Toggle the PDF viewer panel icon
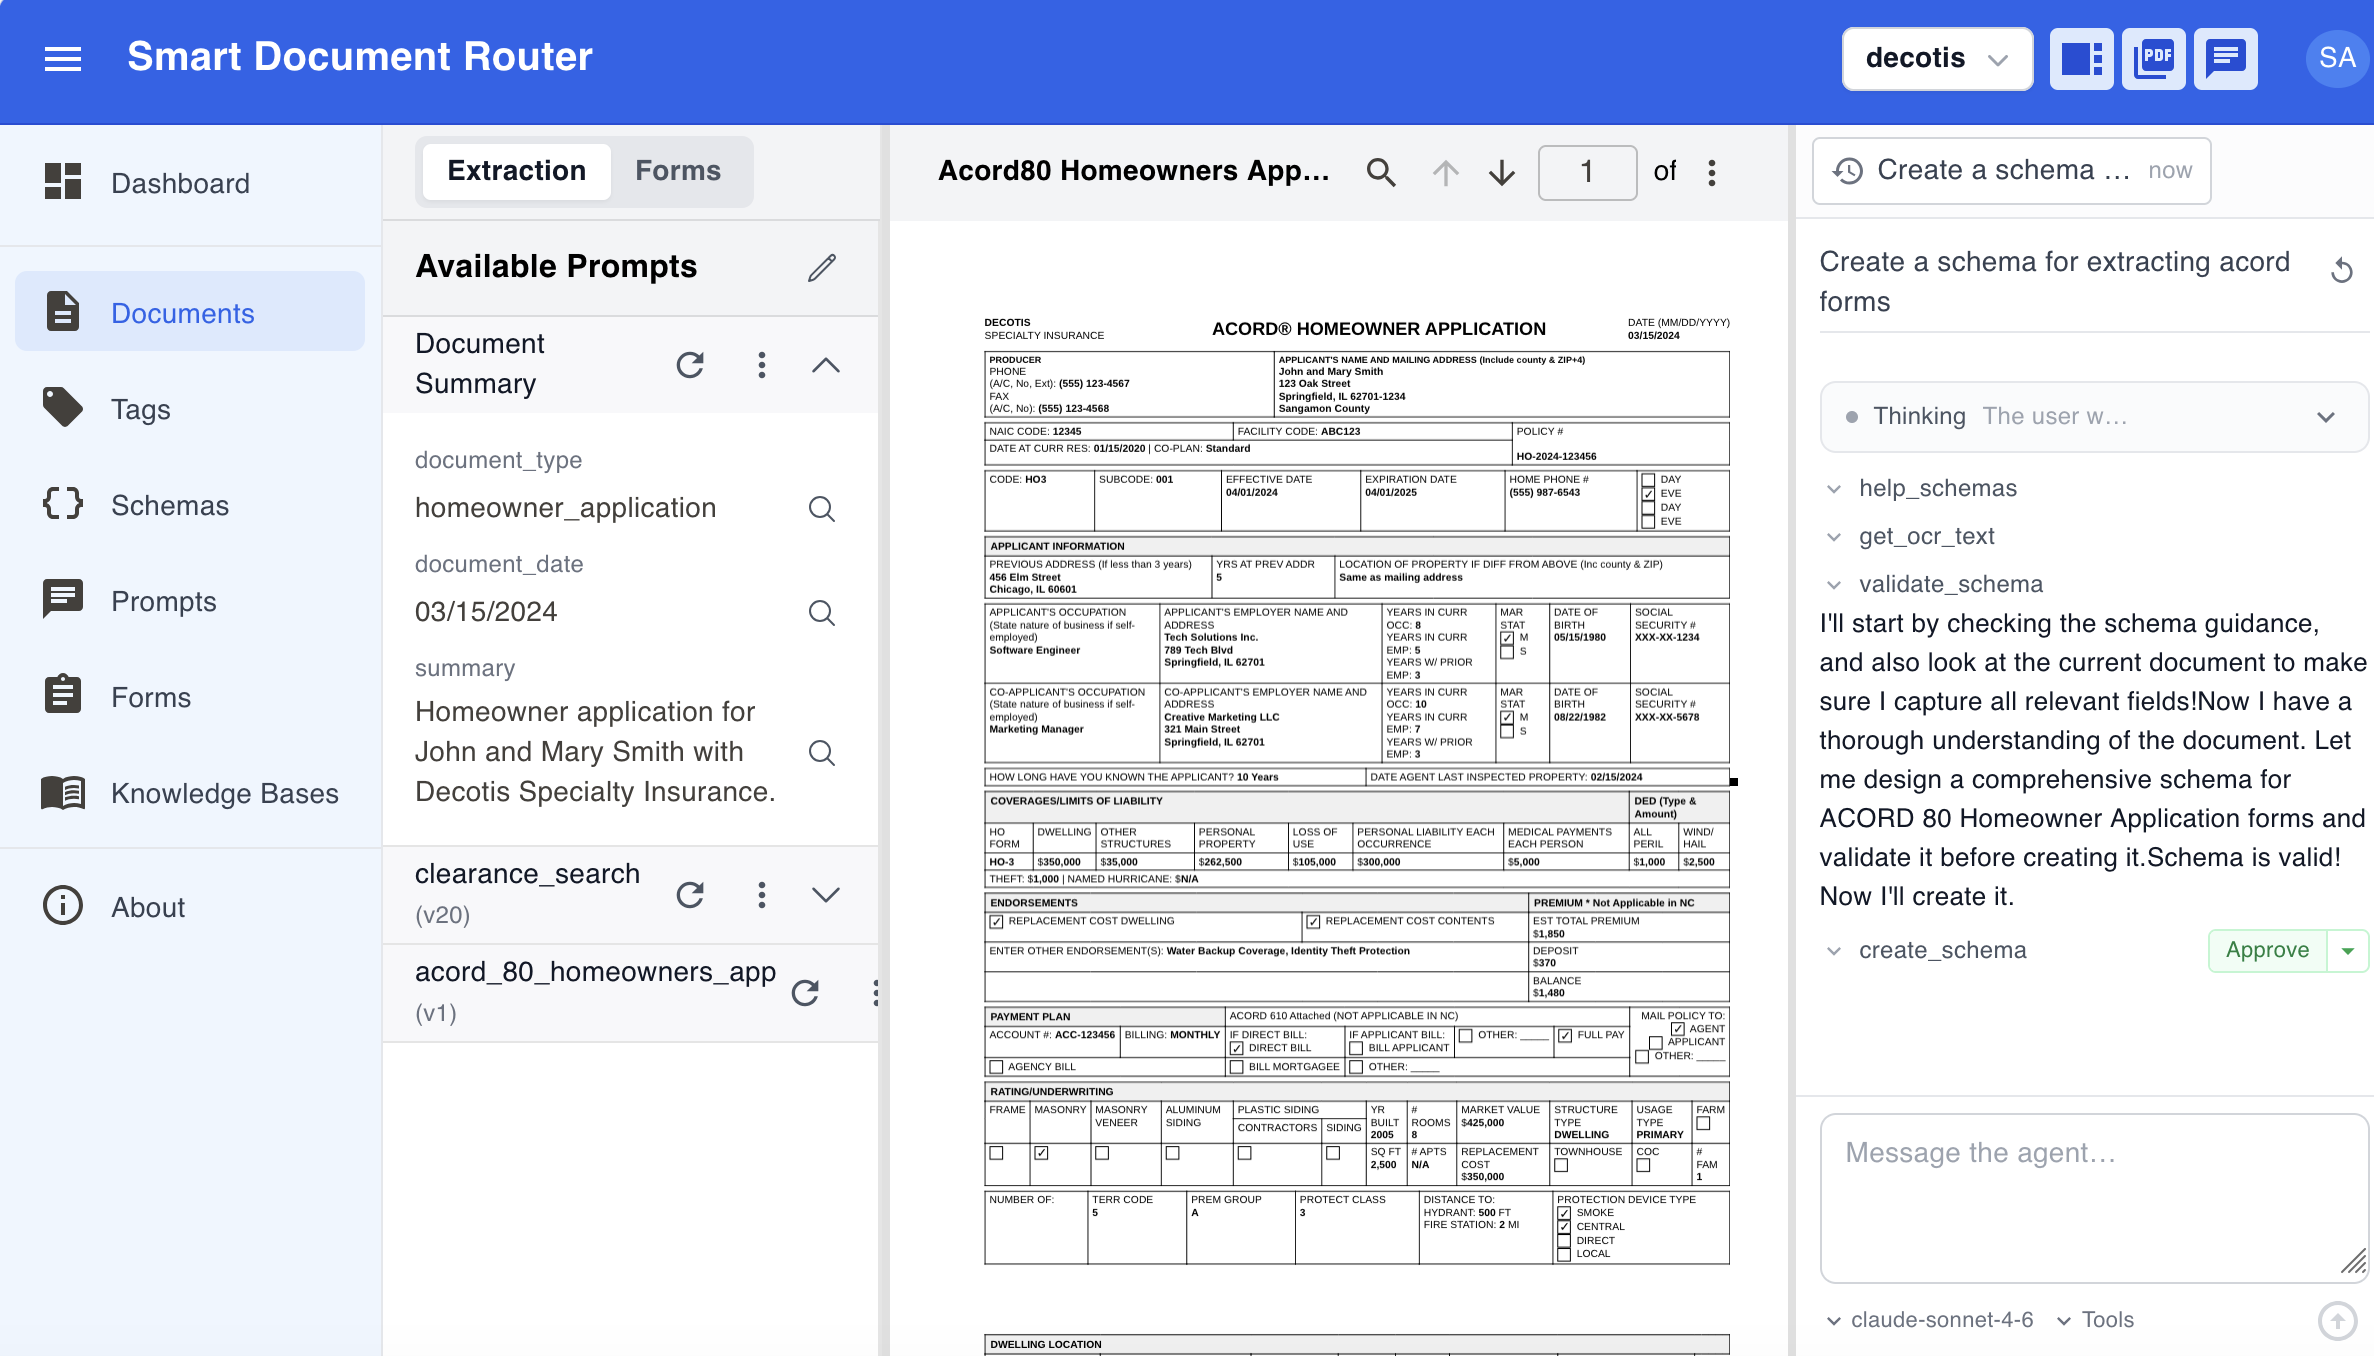 [x=2153, y=58]
